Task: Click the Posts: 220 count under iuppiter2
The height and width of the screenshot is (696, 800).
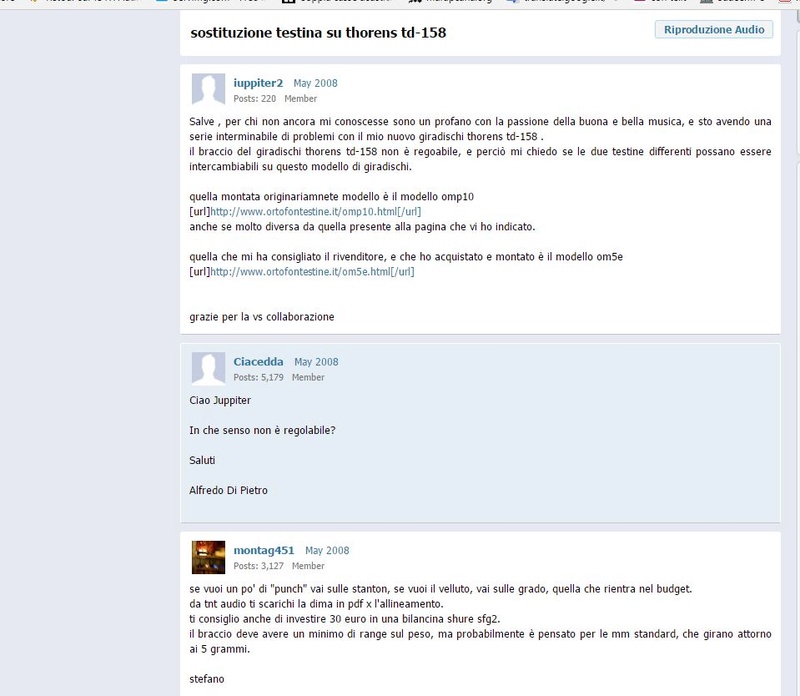Action: [x=255, y=98]
